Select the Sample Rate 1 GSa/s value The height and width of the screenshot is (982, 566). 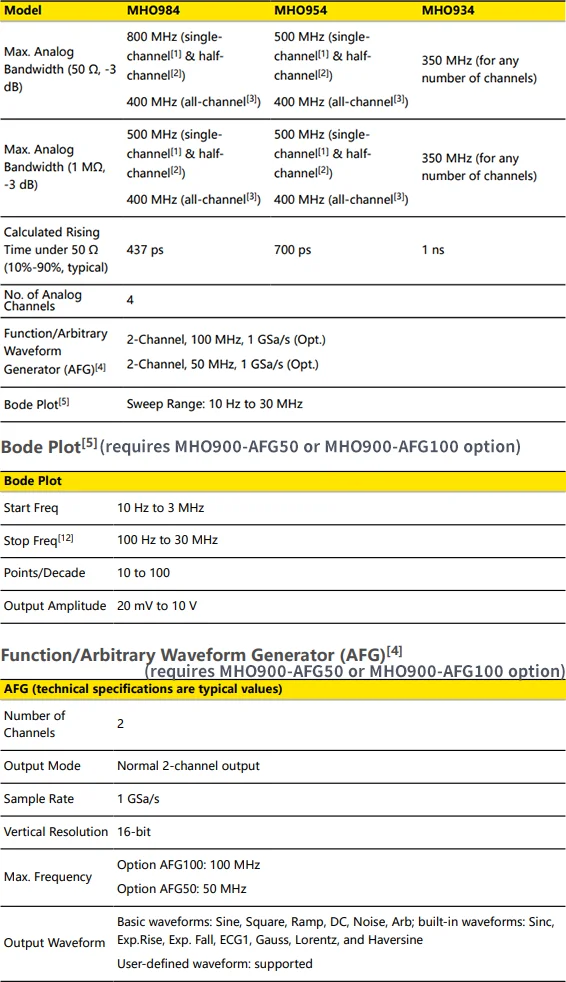(138, 799)
